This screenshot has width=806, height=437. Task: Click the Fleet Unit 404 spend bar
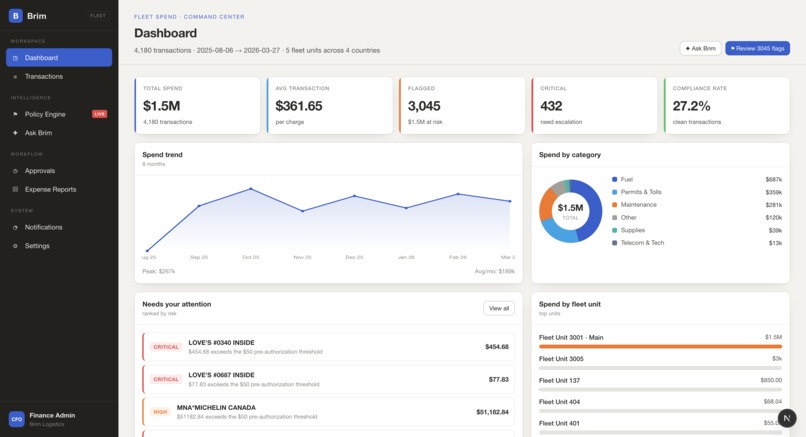[660, 411]
